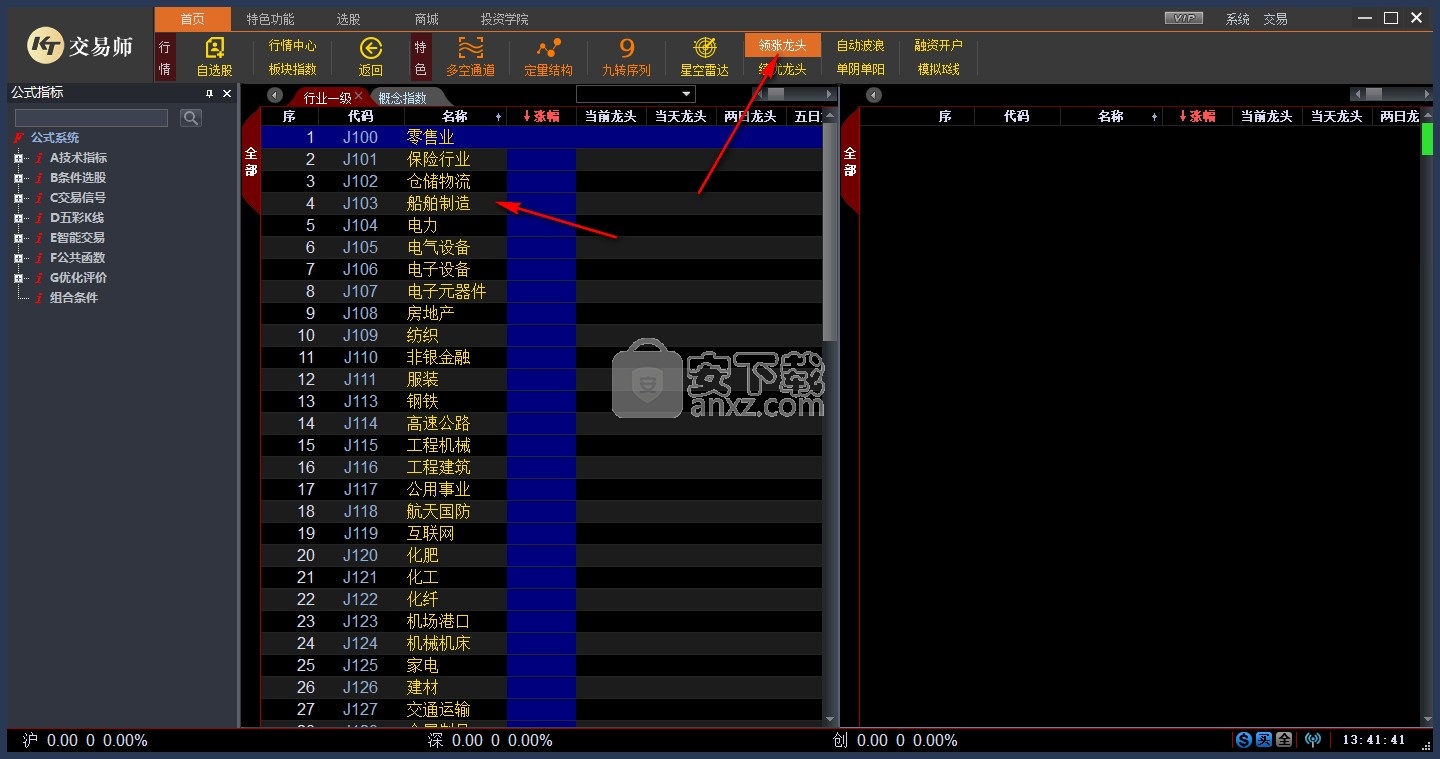
Task: Click the 公式系统 root node icon
Action: [x=18, y=138]
